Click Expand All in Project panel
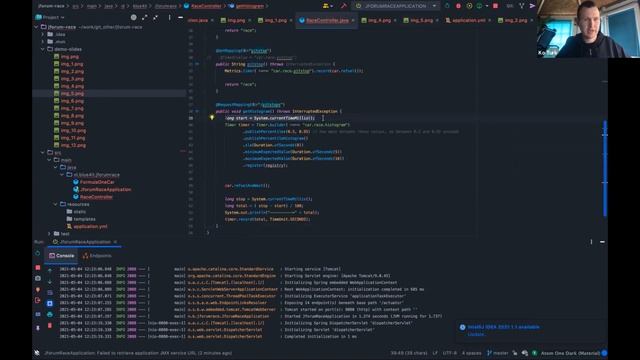 click(144, 18)
